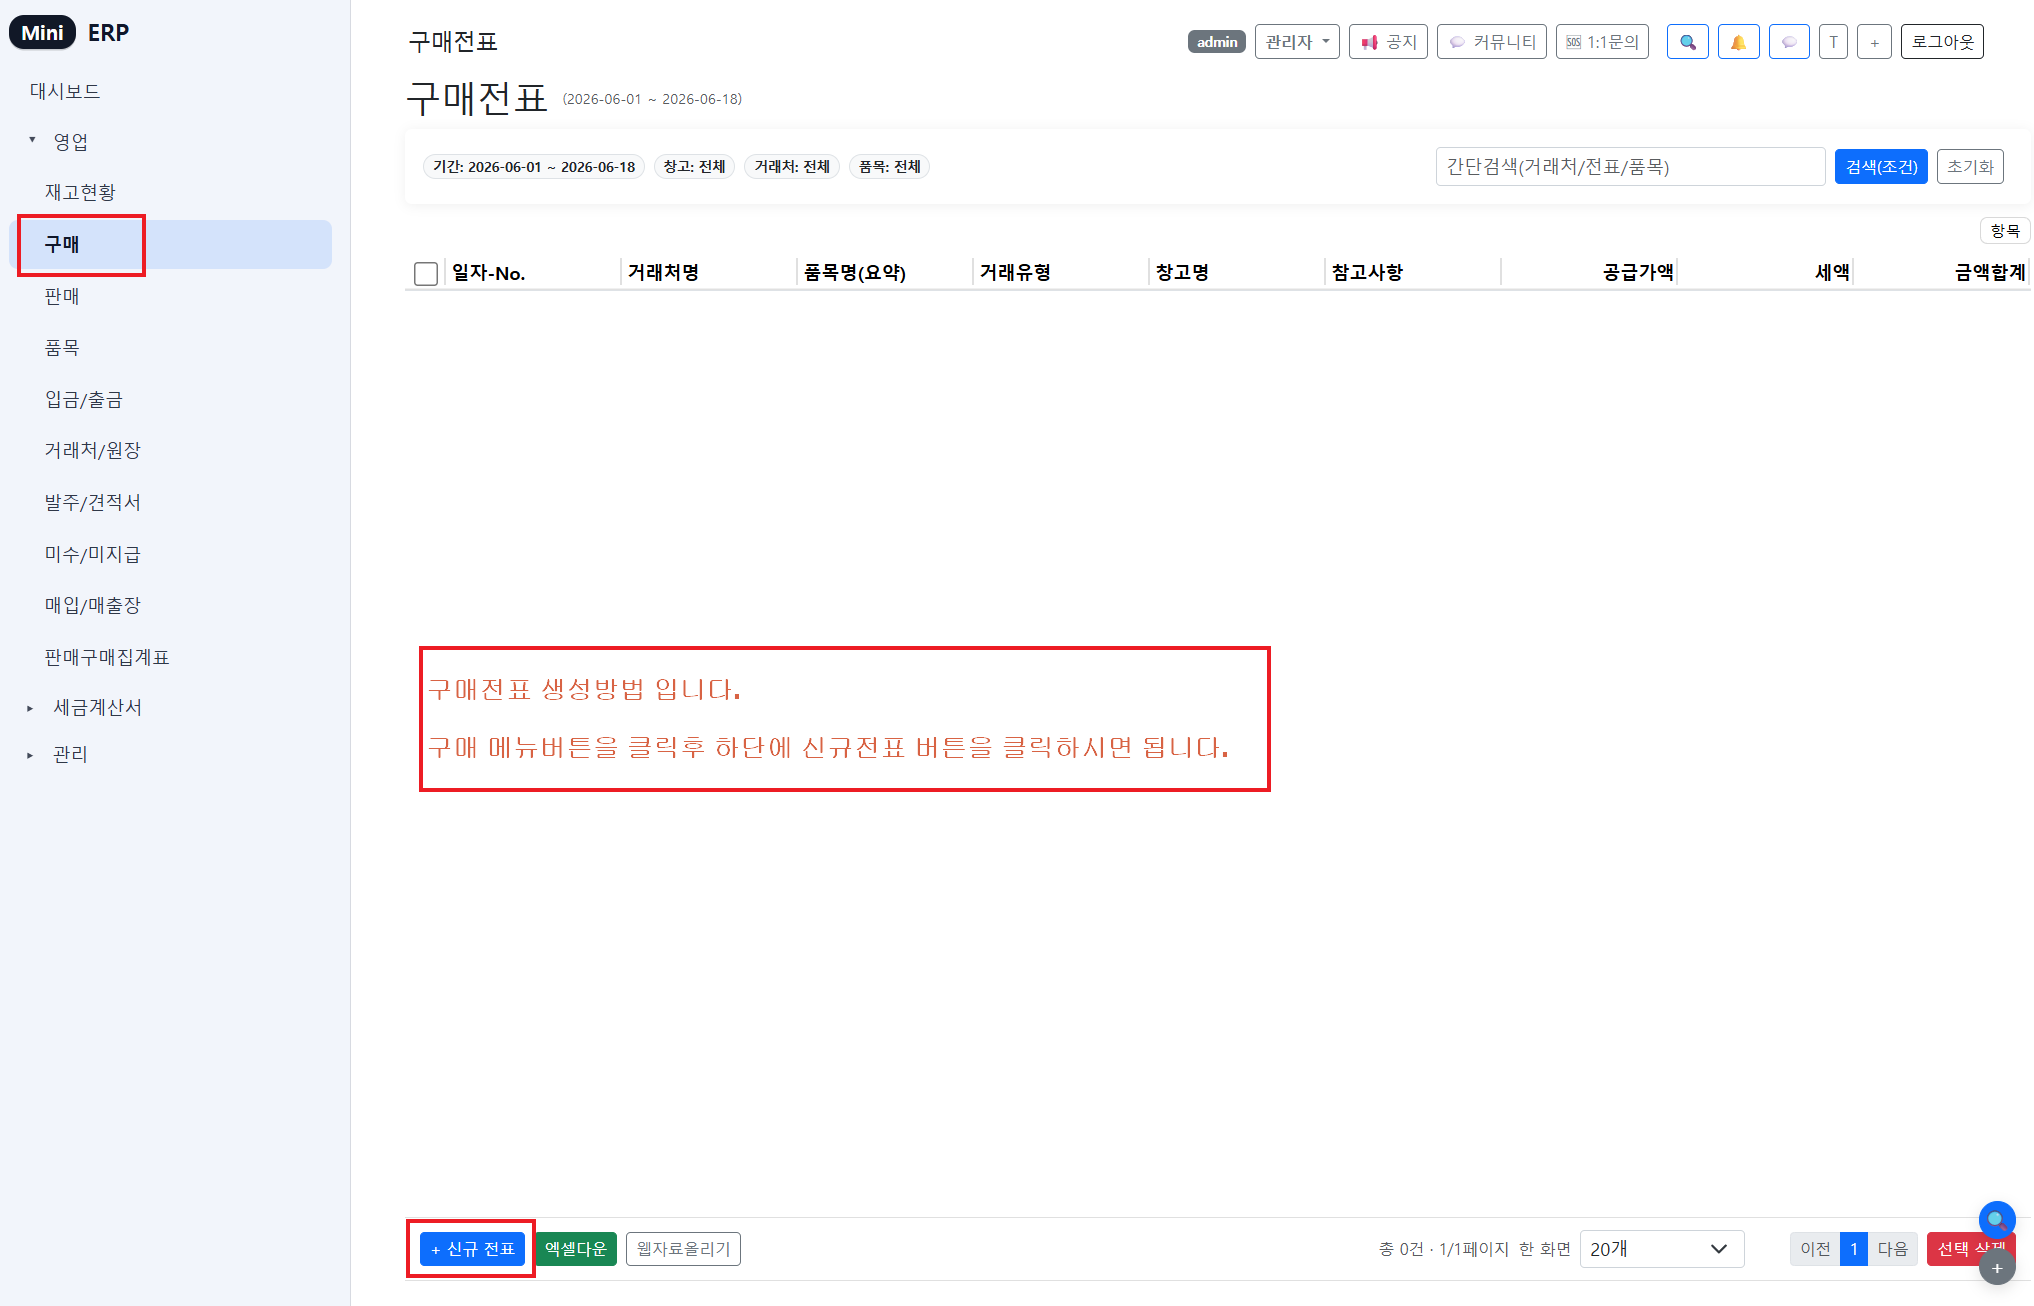
Task: Open the 창고: 전체 filter chip
Action: (694, 166)
